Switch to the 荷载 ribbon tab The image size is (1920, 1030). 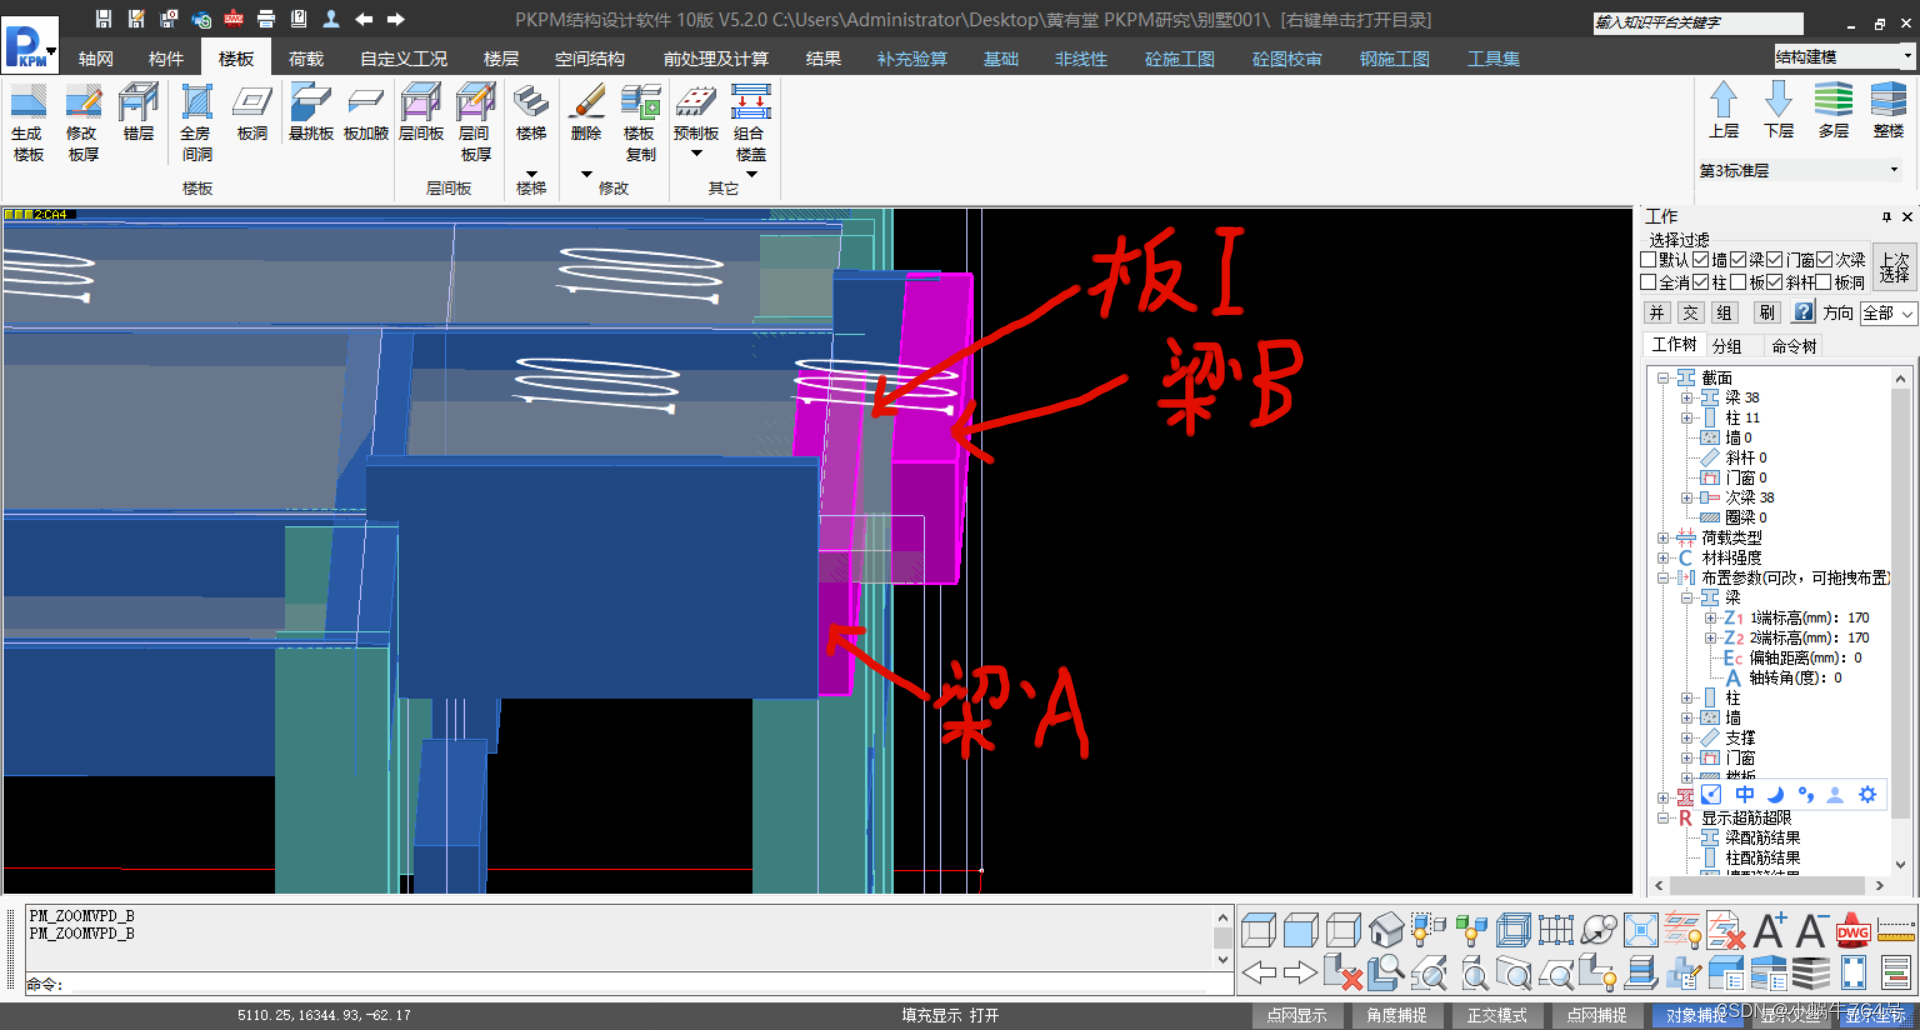[x=306, y=59]
